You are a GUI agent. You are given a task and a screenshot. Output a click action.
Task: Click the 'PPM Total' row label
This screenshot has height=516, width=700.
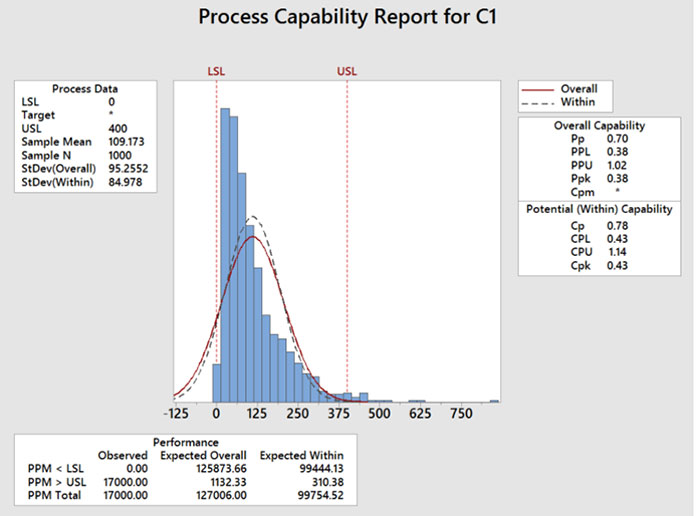coord(54,495)
